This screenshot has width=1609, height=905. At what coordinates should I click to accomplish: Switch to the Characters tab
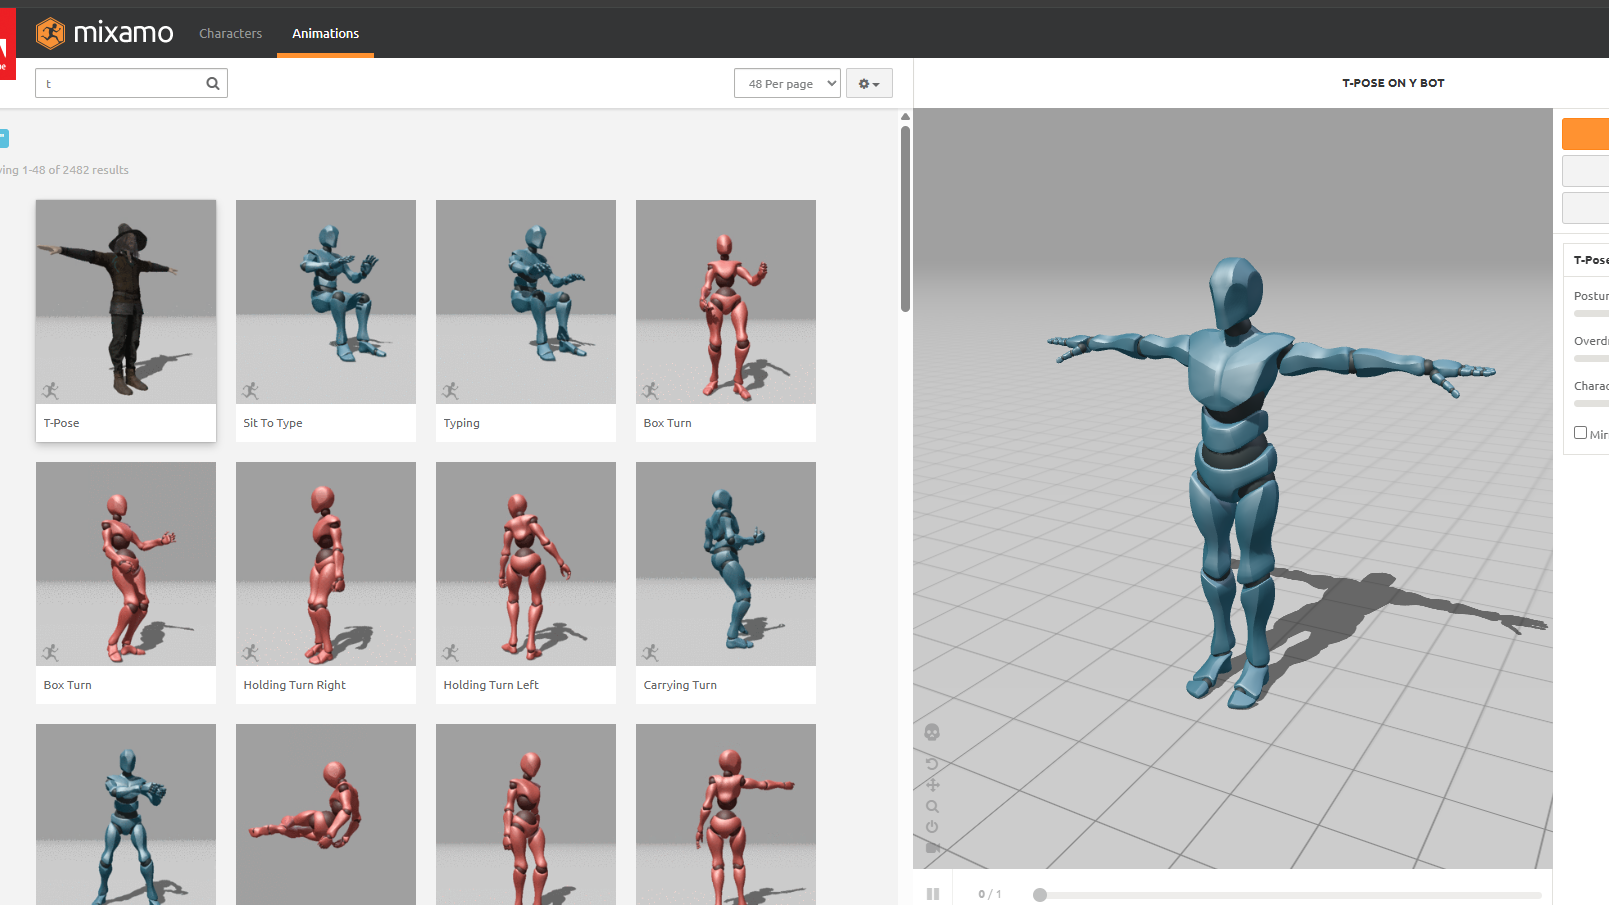[x=230, y=33]
